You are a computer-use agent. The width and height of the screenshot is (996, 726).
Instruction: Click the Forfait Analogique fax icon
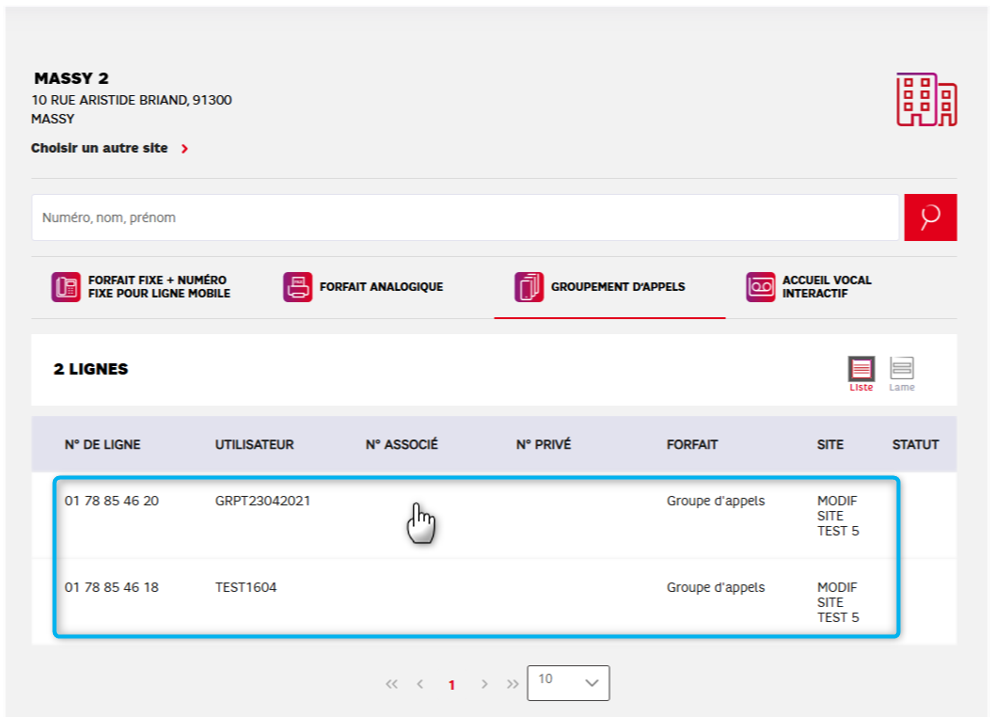click(x=297, y=287)
